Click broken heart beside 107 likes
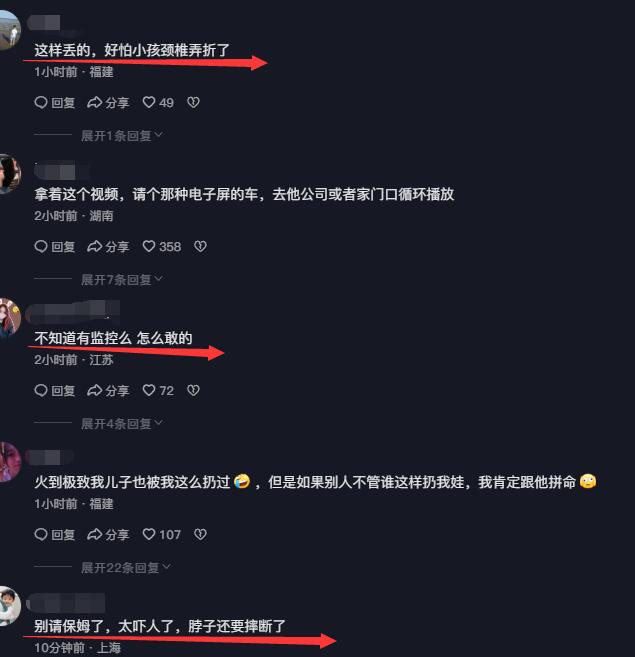 point(200,534)
